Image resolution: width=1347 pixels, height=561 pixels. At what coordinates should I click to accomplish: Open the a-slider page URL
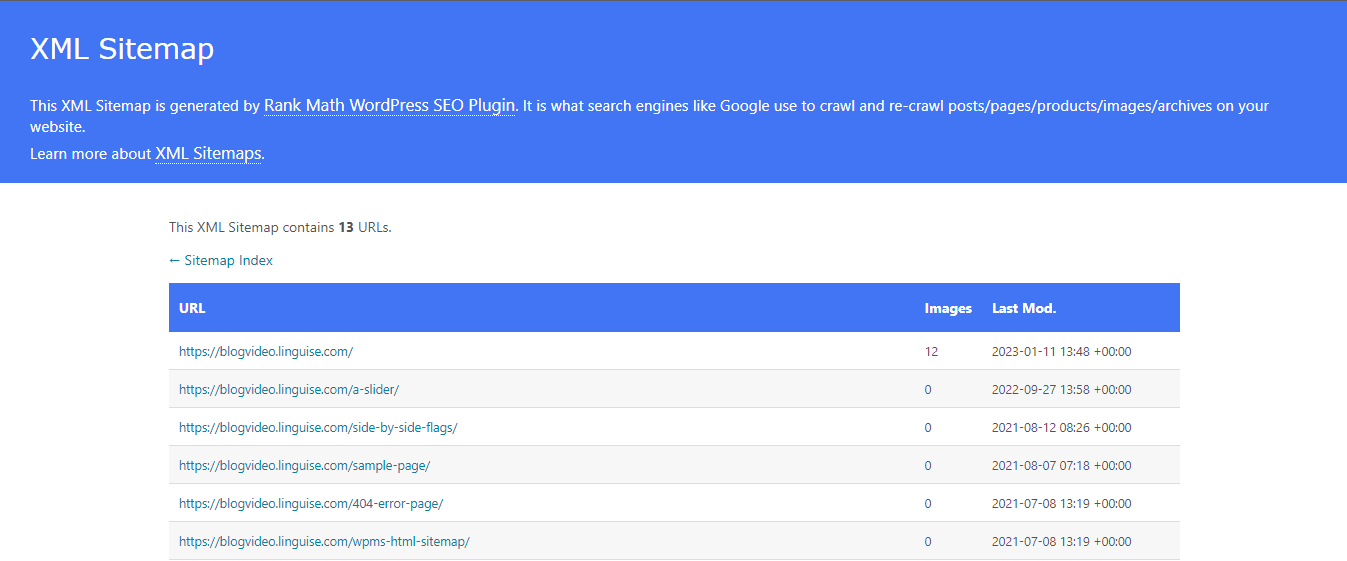tap(289, 390)
